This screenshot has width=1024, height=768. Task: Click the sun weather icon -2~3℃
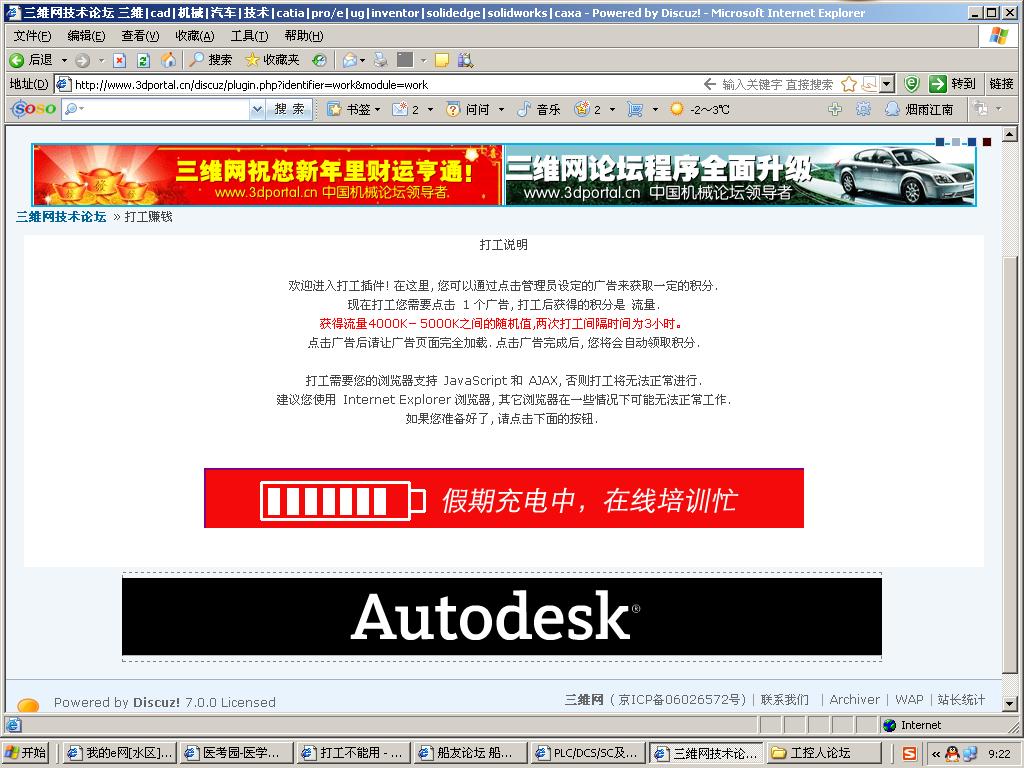[x=677, y=109]
